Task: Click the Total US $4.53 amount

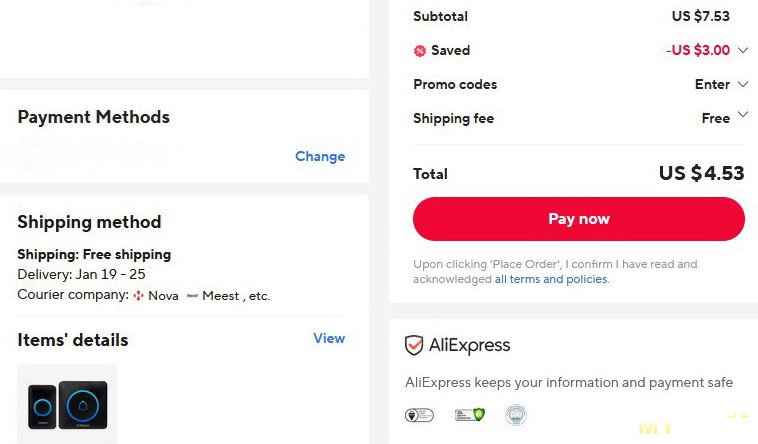Action: coord(701,173)
